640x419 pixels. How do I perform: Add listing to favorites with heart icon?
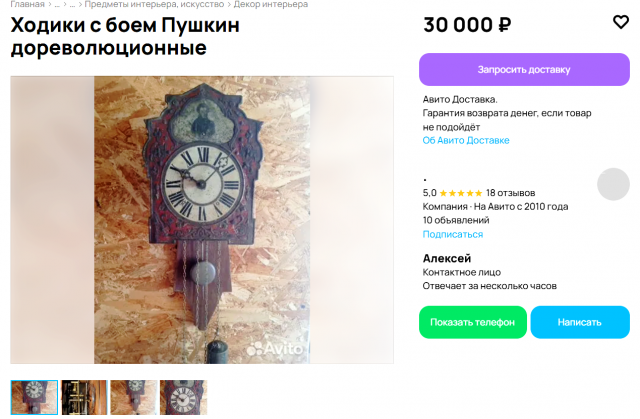pyautogui.click(x=620, y=23)
